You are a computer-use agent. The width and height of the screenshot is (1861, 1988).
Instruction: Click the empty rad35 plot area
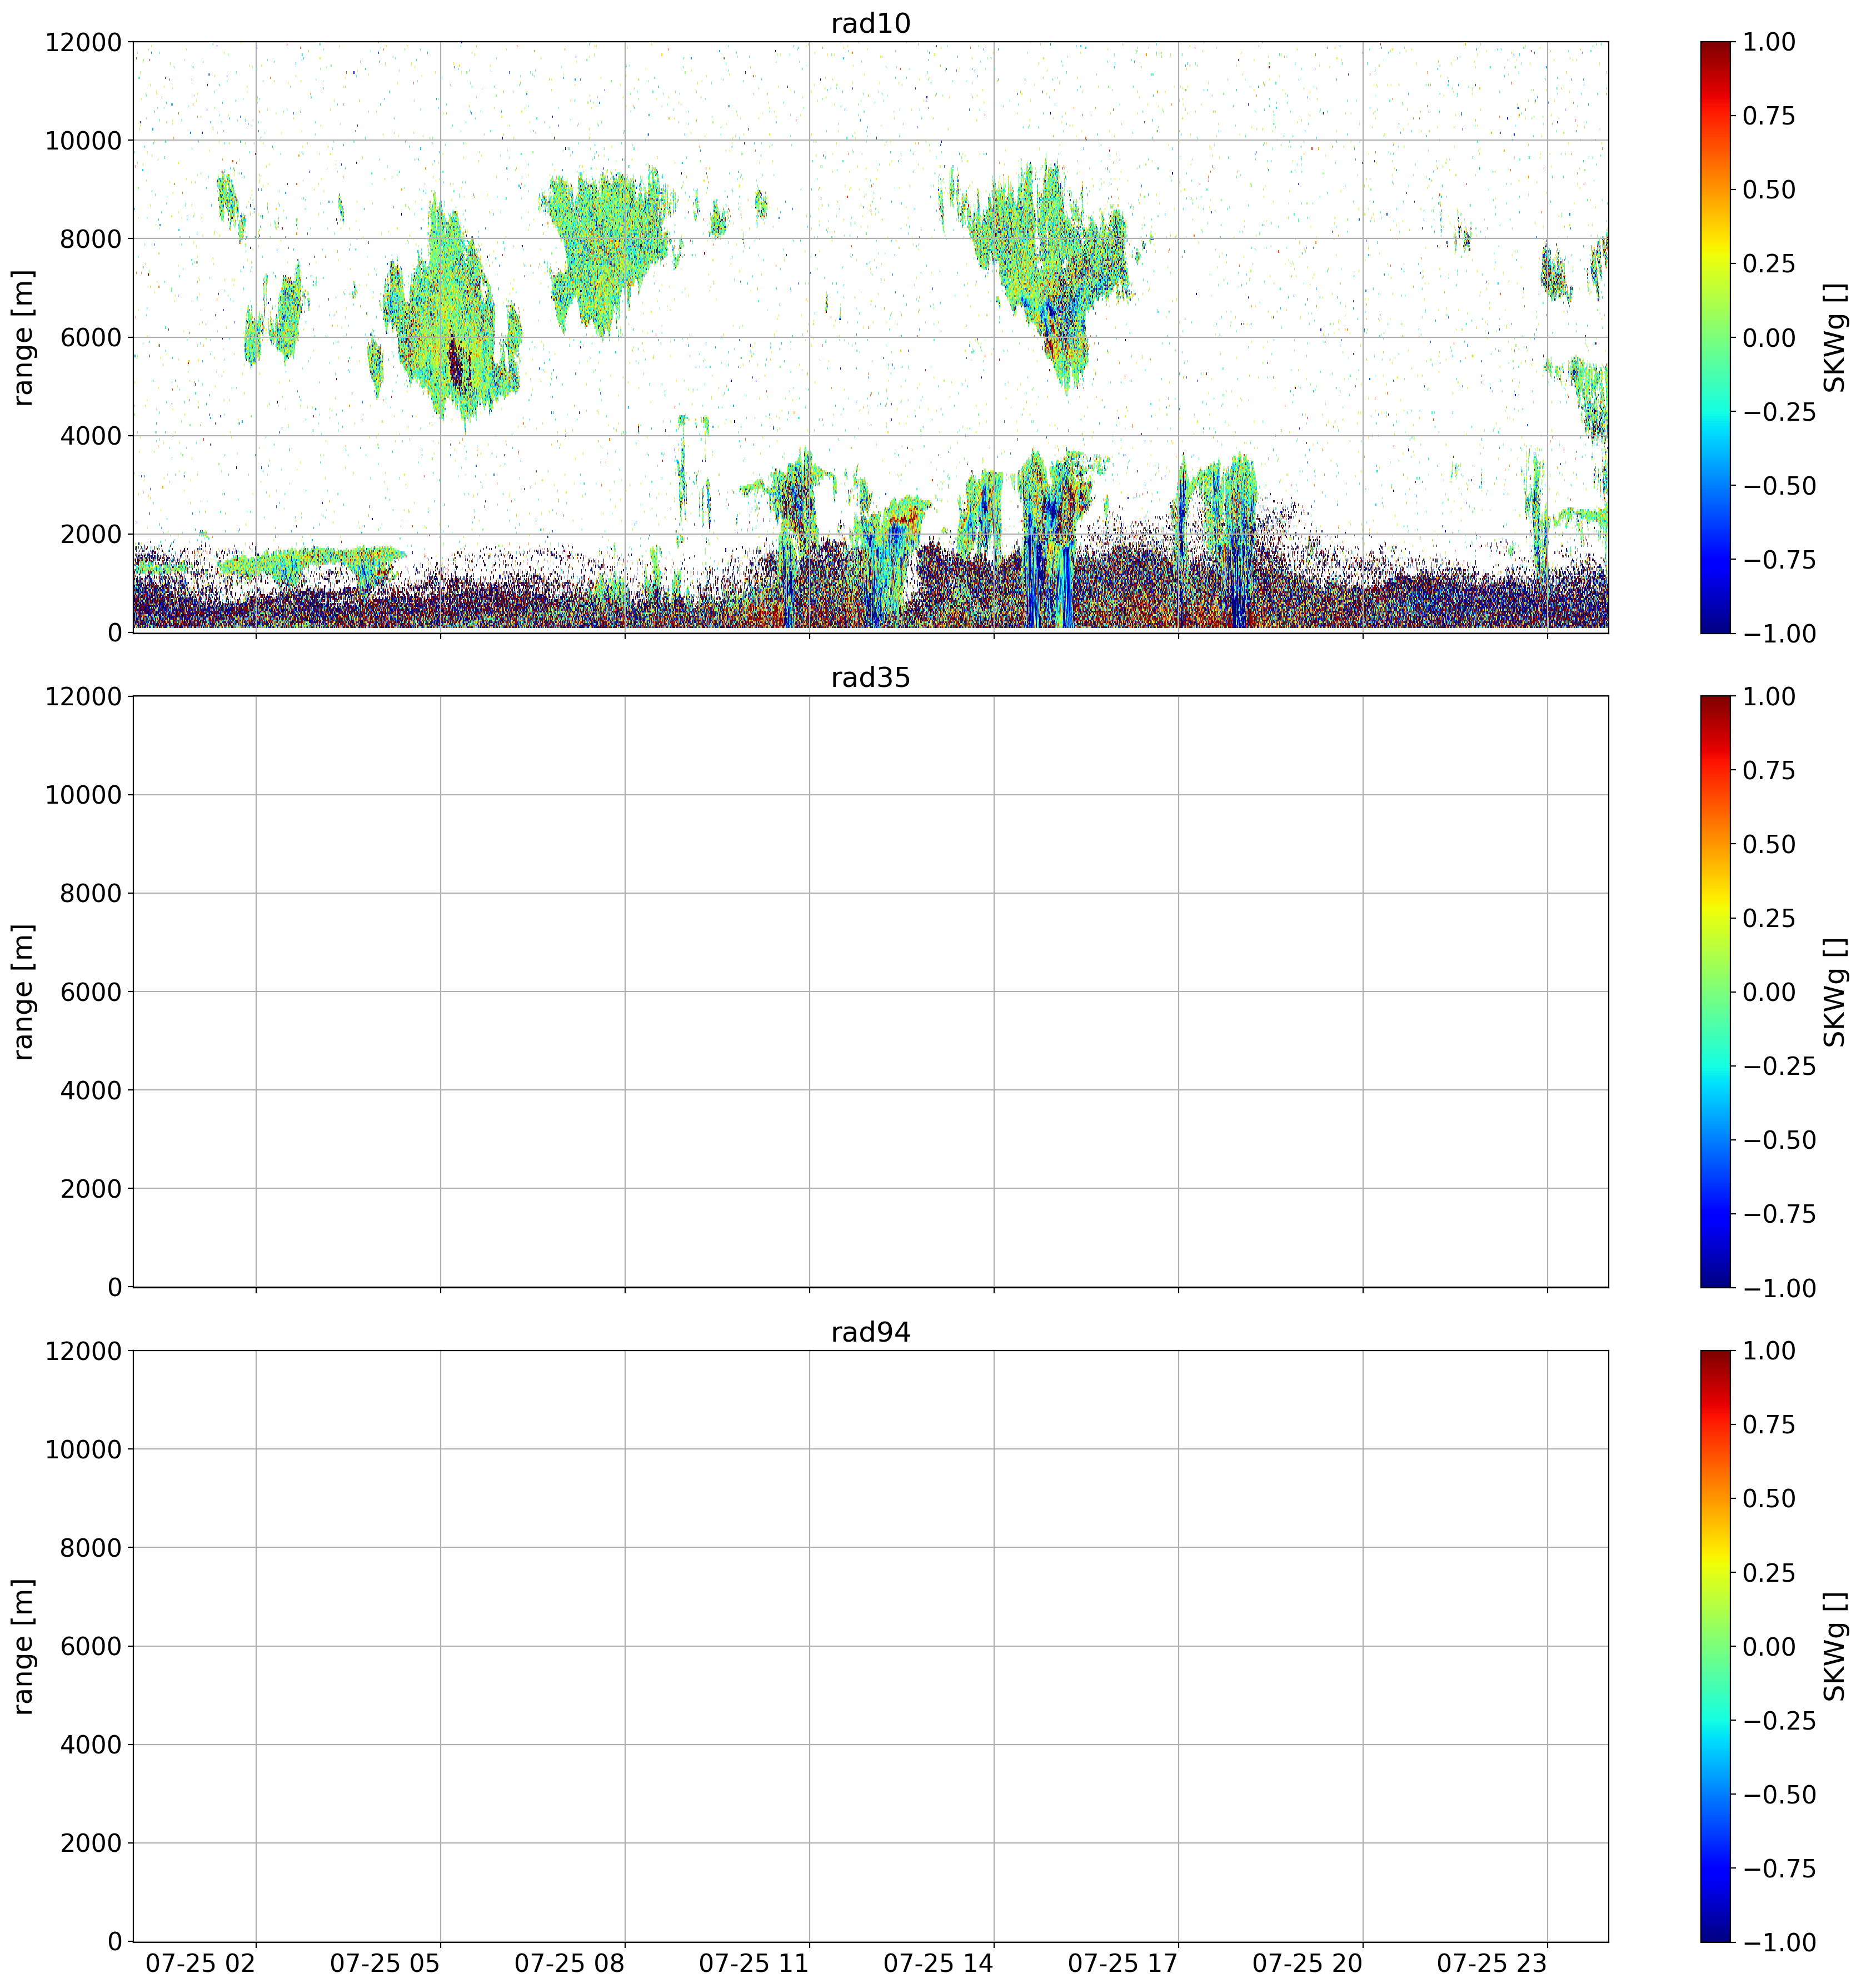(x=870, y=991)
